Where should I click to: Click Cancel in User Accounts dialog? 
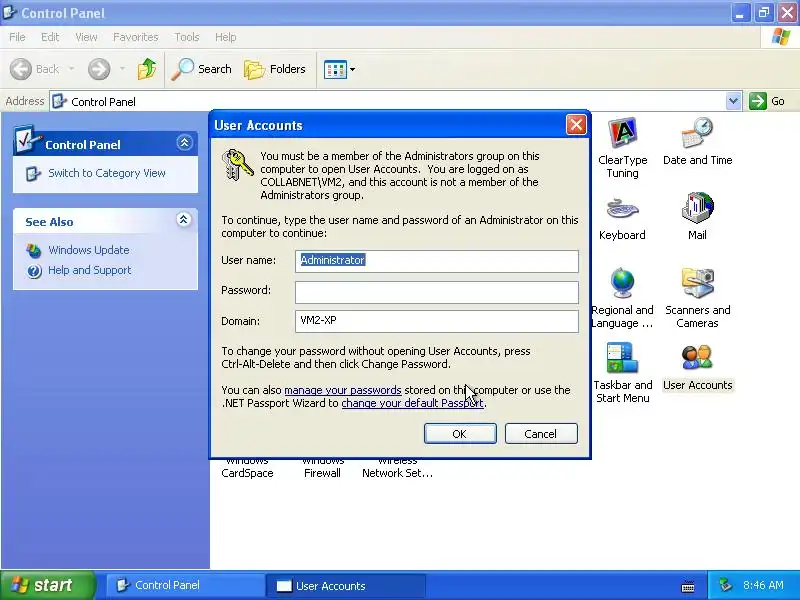[541, 434]
